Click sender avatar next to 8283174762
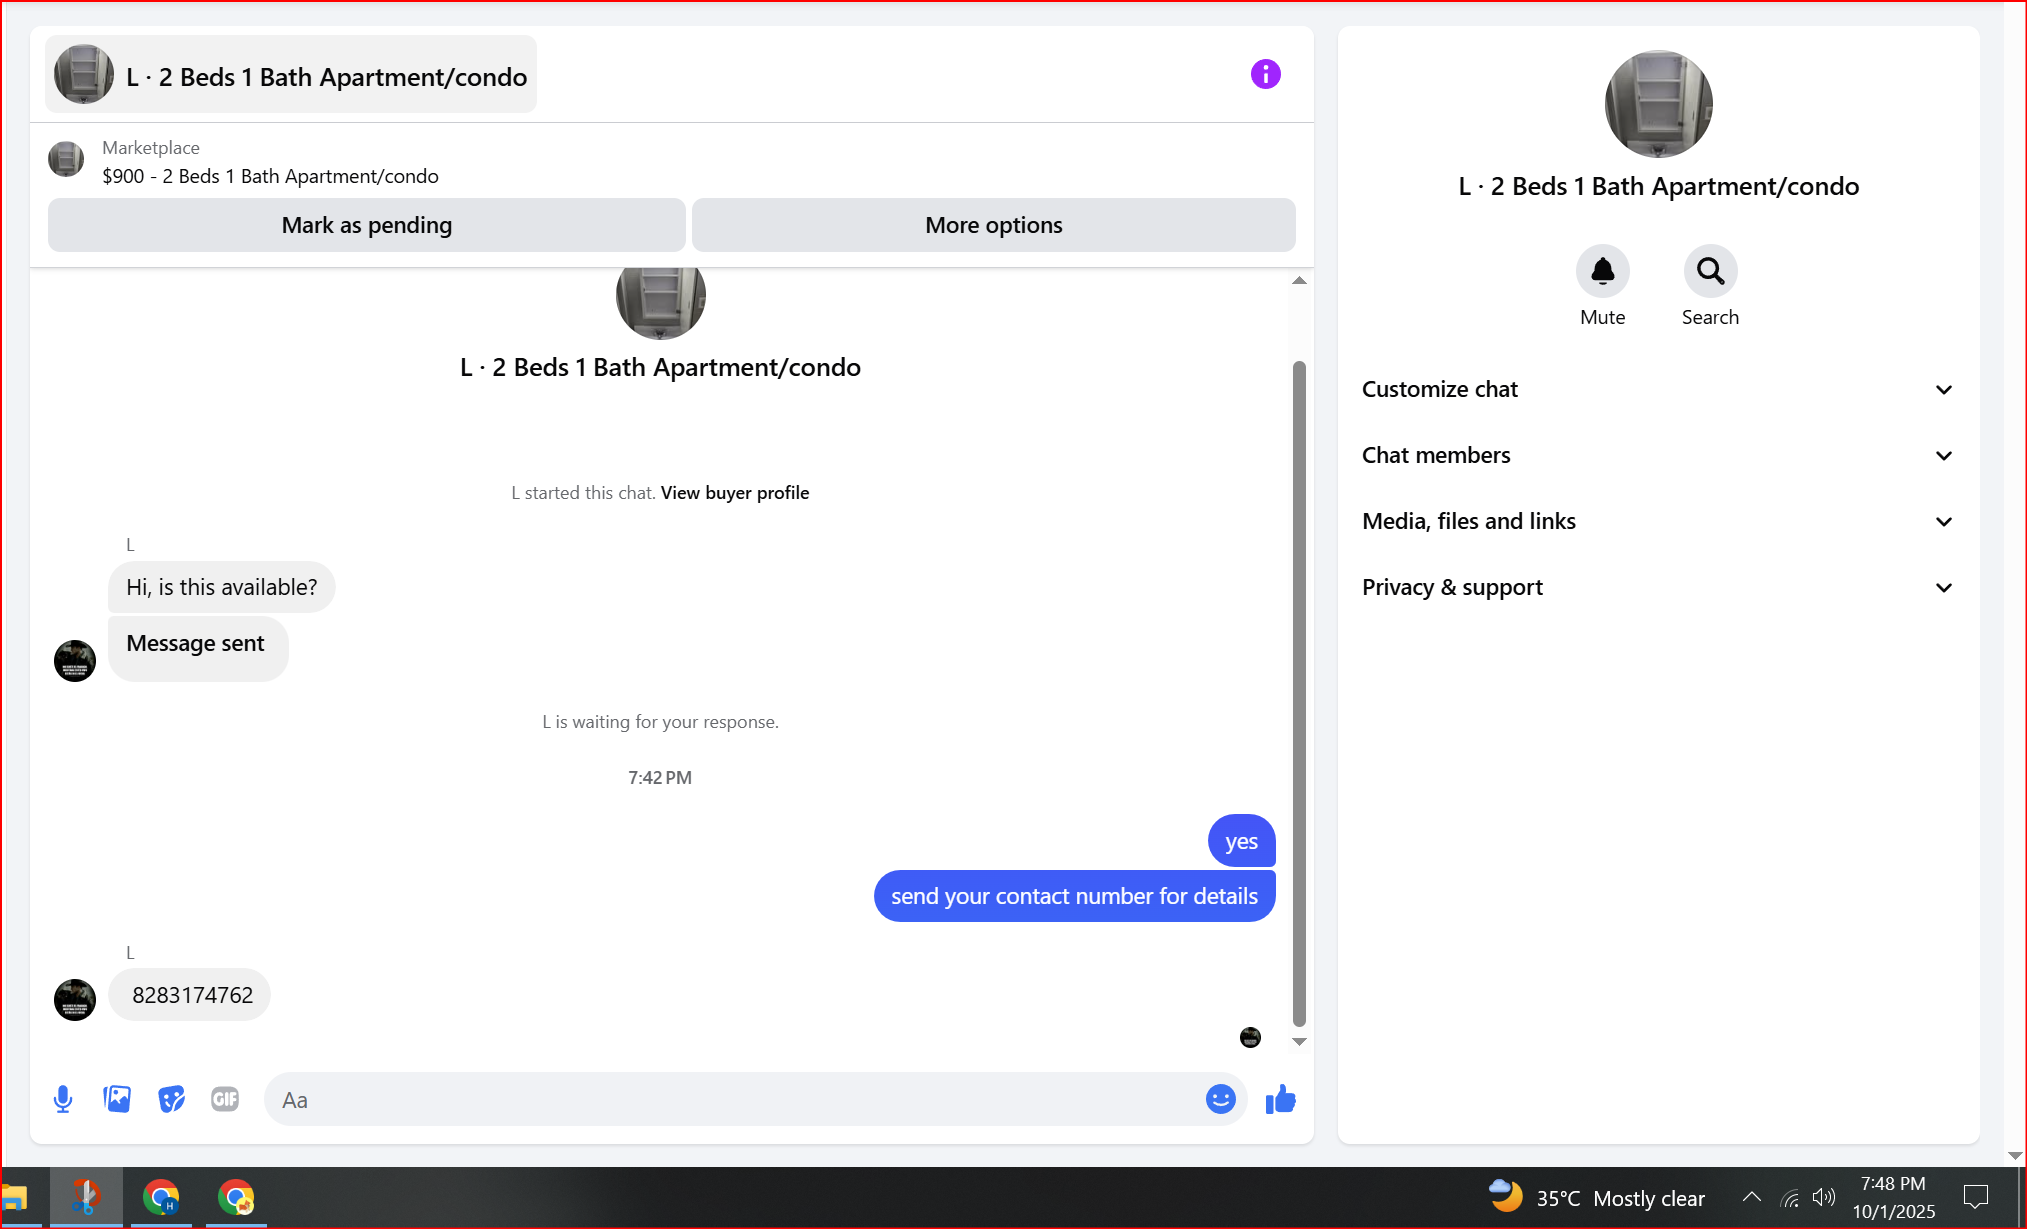Screen dimensions: 2027x1229 (x=75, y=999)
